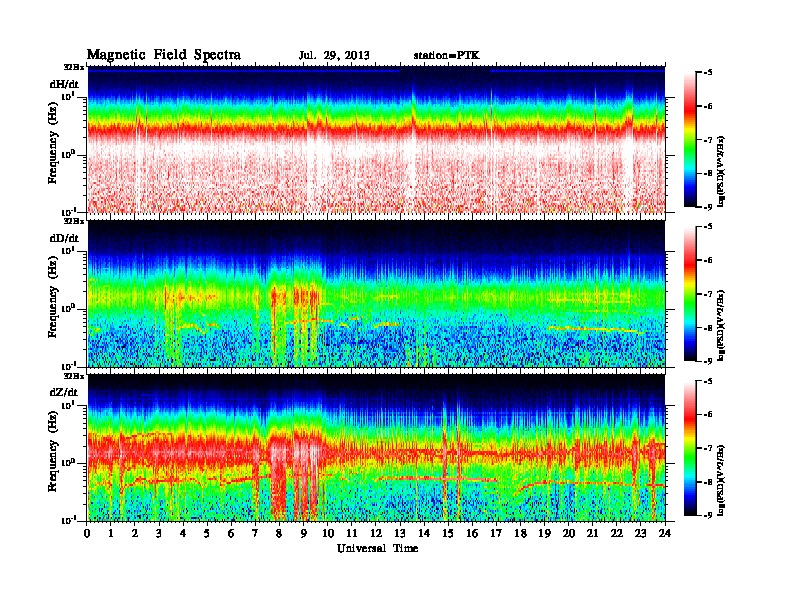Select the 'dH/dt' panel label

[65, 84]
